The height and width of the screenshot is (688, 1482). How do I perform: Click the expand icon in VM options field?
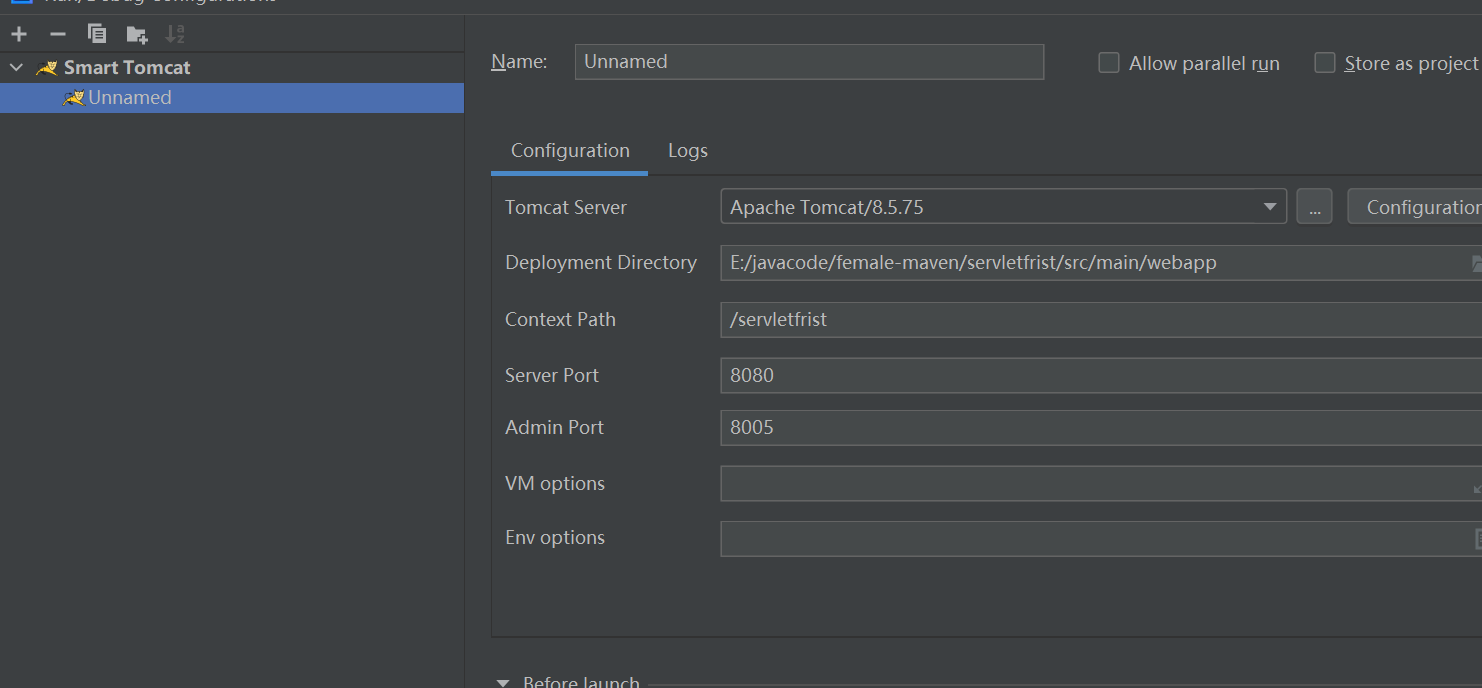point(1476,487)
